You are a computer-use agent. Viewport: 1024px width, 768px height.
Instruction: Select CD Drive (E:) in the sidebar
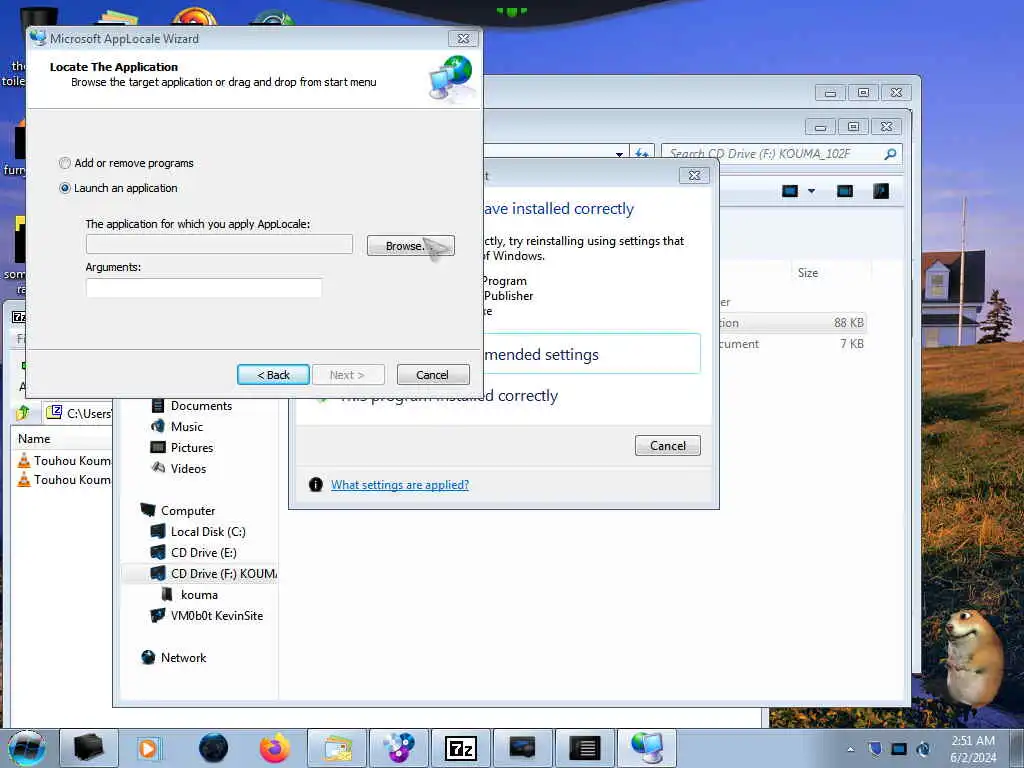[203, 552]
